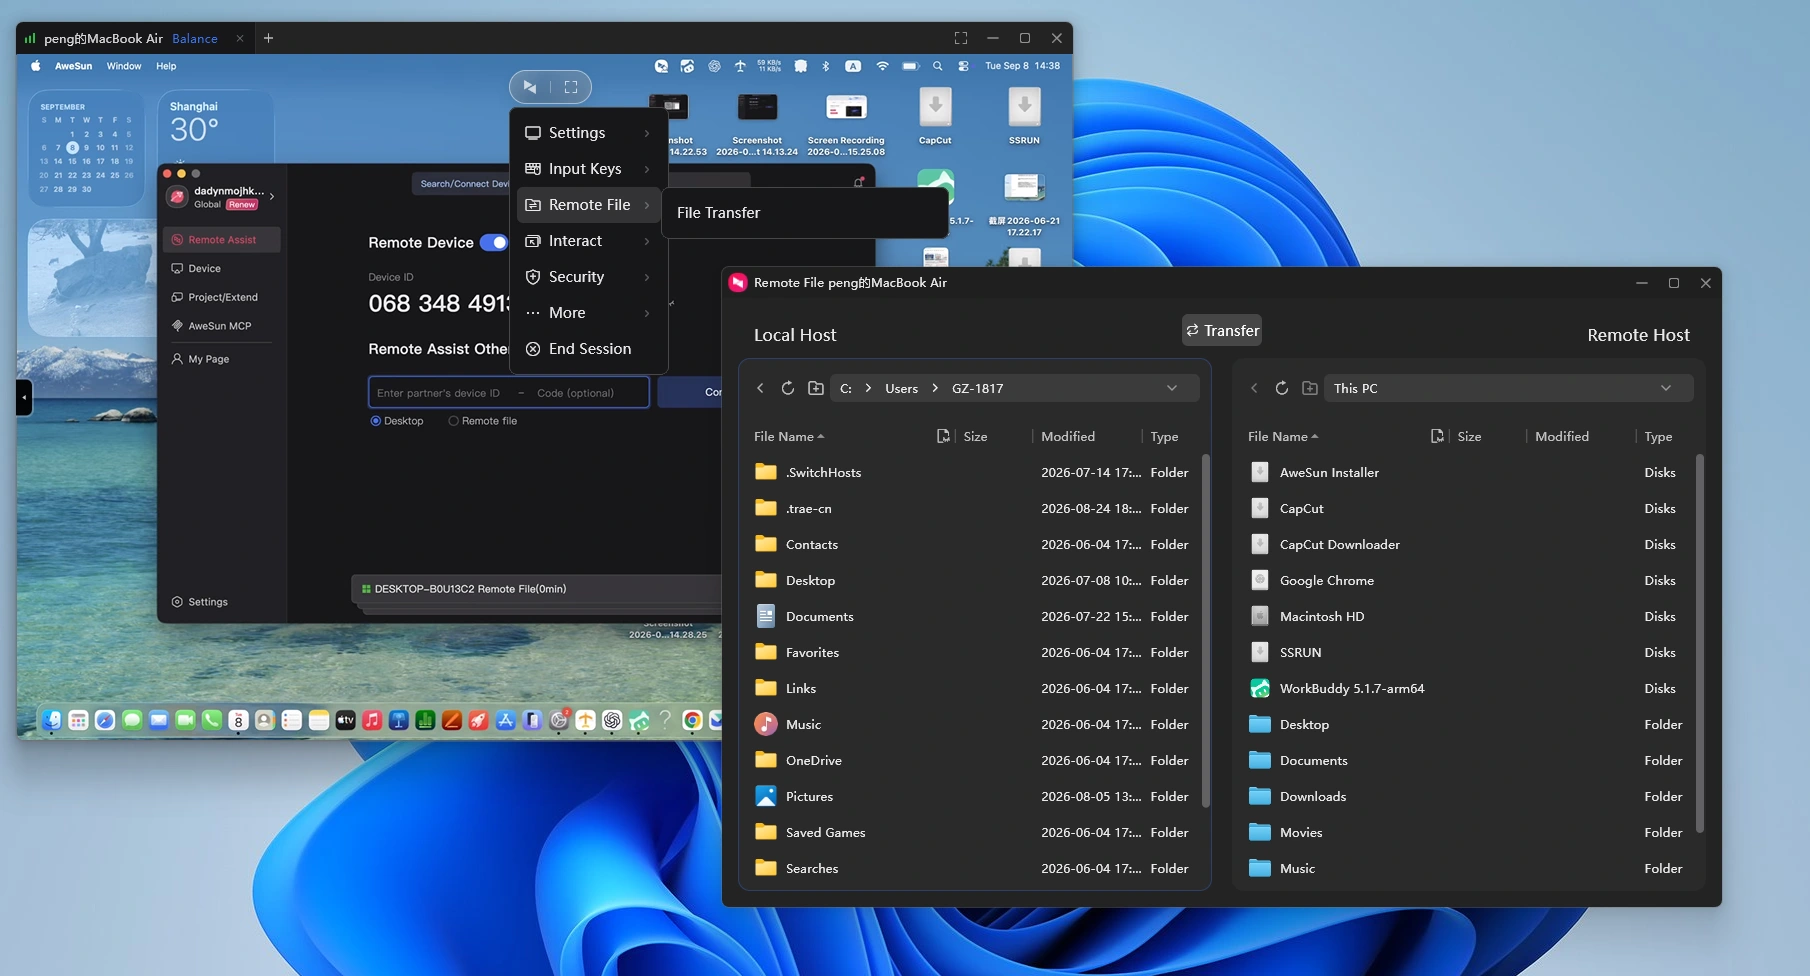
Task: Open Device in AweSun sidebar
Action: [x=222, y=268]
